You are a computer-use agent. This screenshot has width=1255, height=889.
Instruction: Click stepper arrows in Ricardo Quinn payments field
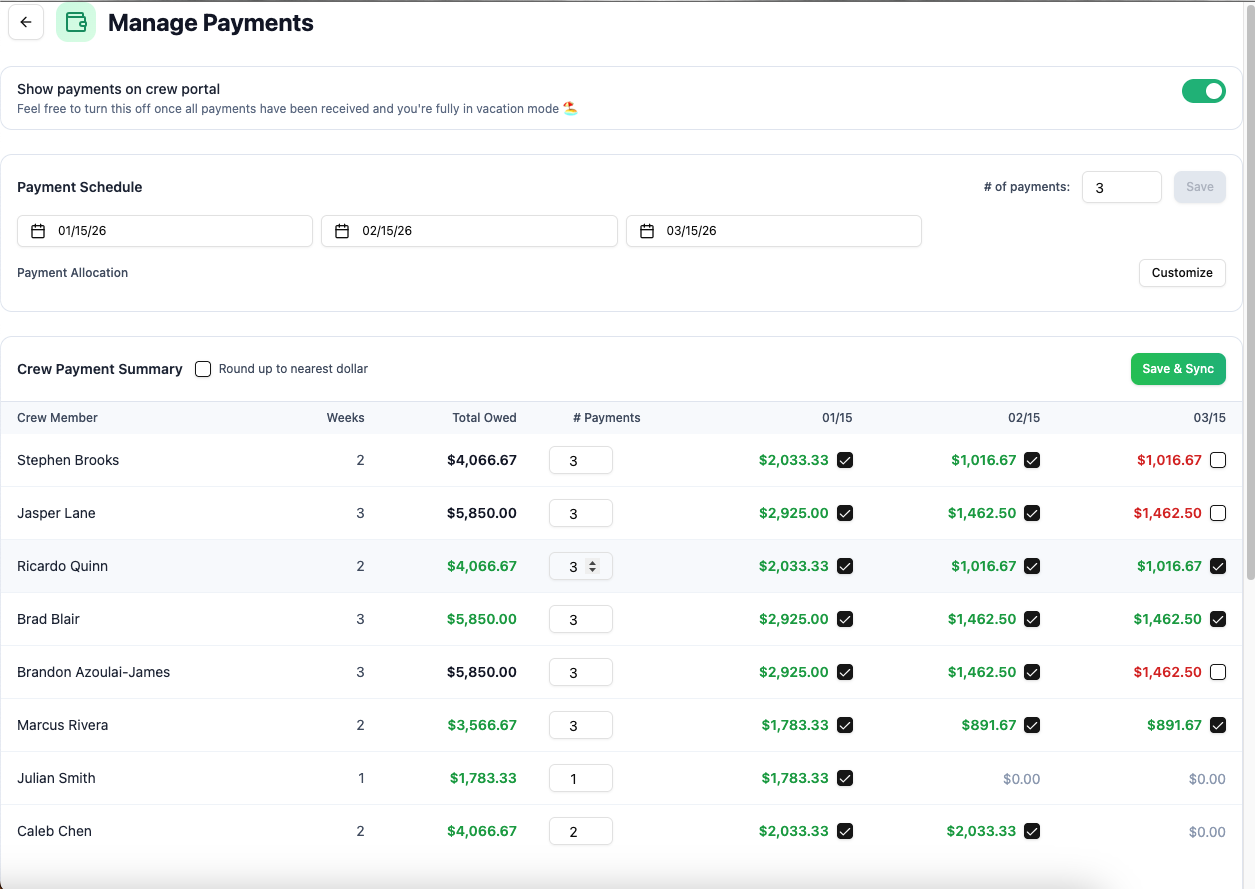592,566
